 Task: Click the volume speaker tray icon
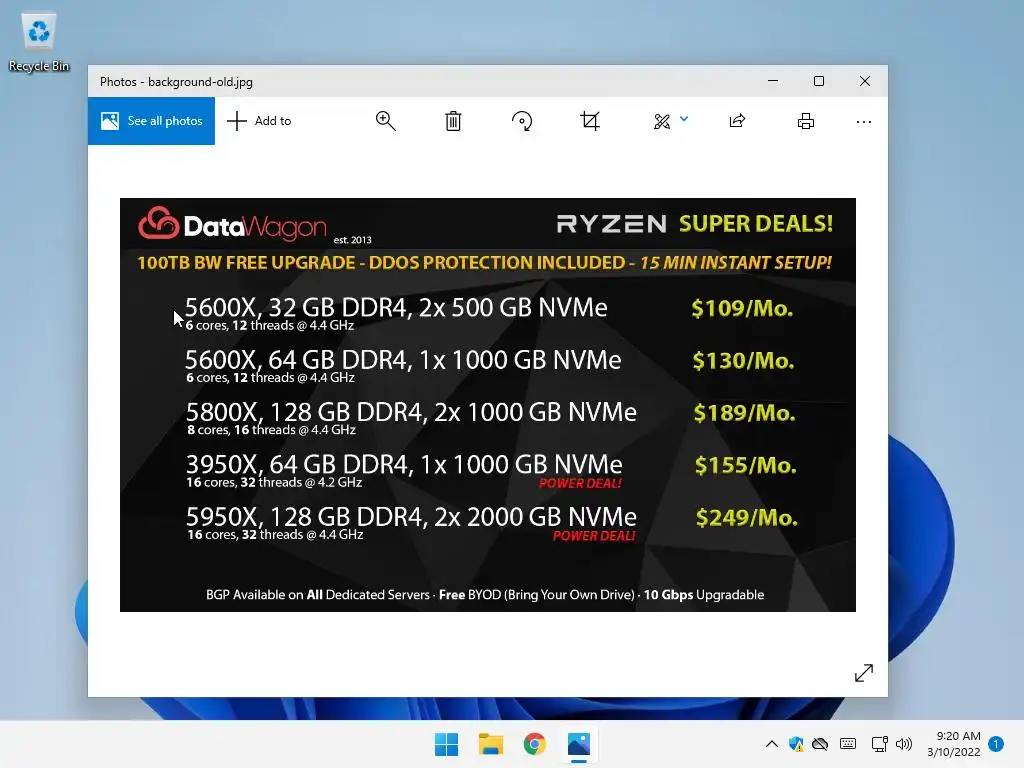[904, 744]
